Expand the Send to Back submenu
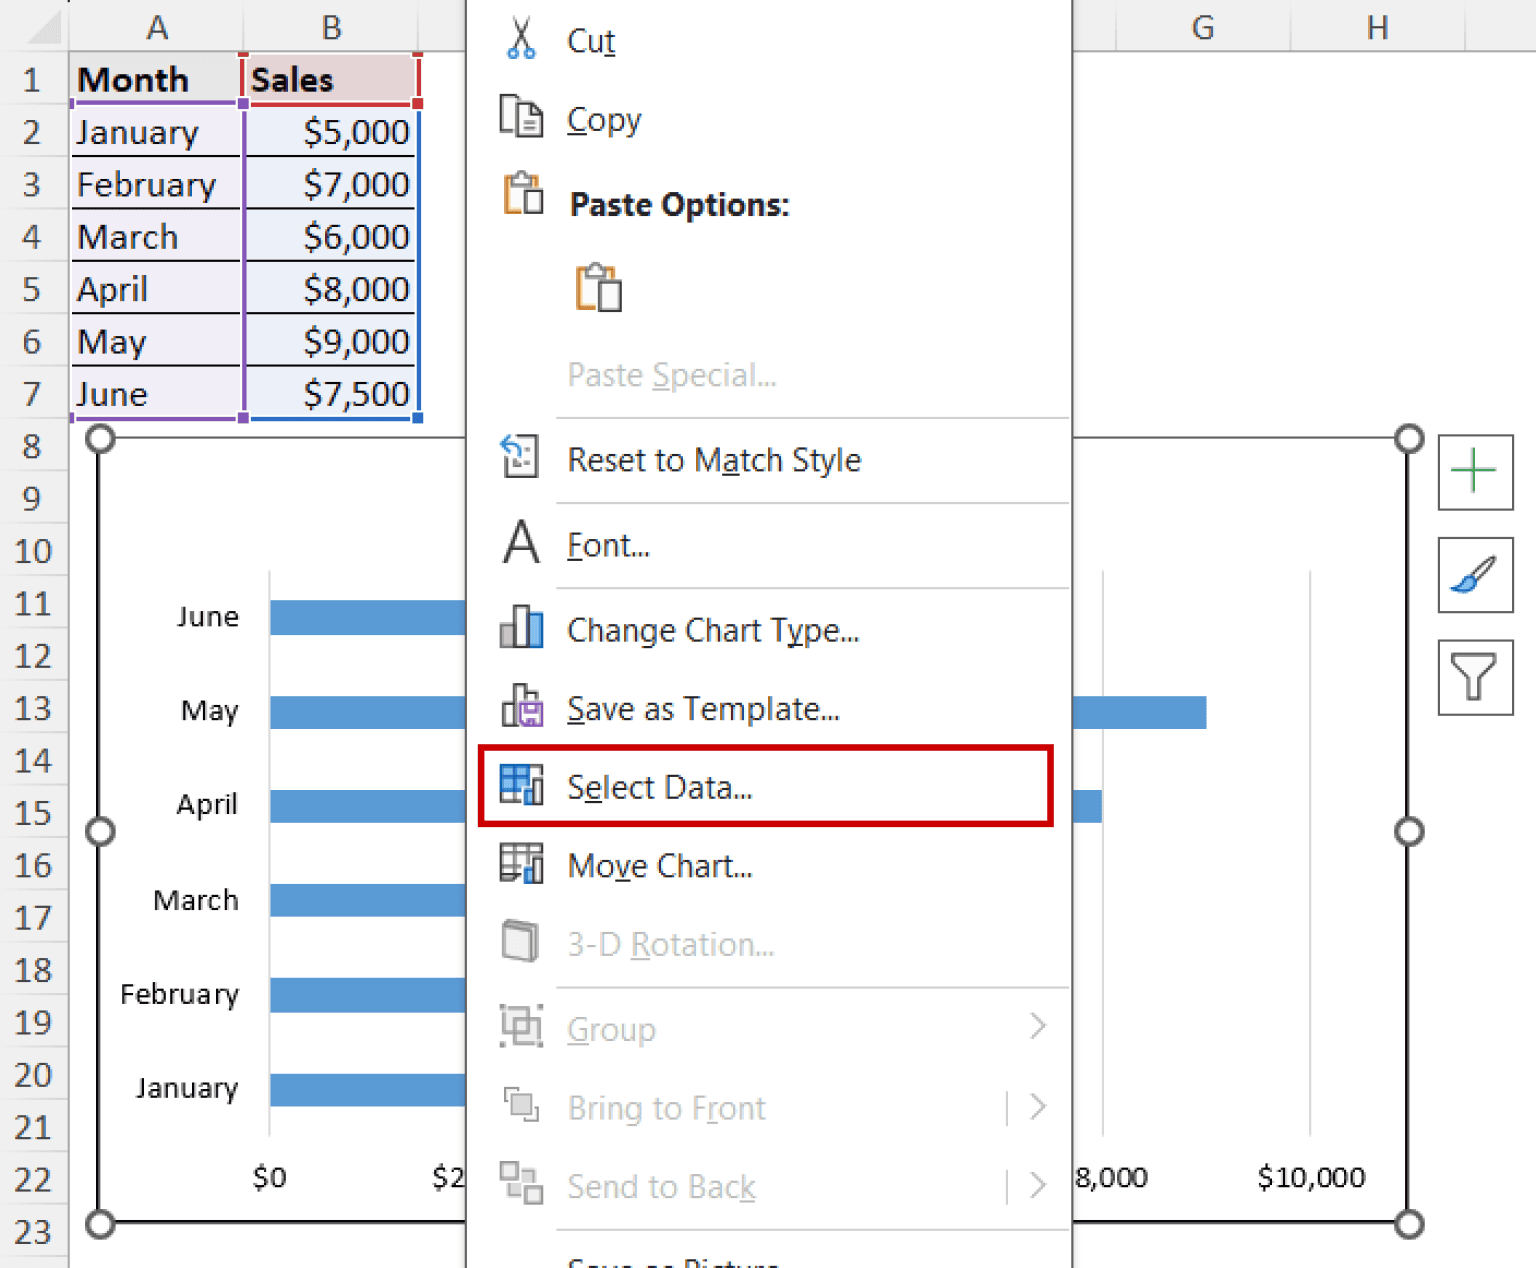1536x1268 pixels. 1039,1186
